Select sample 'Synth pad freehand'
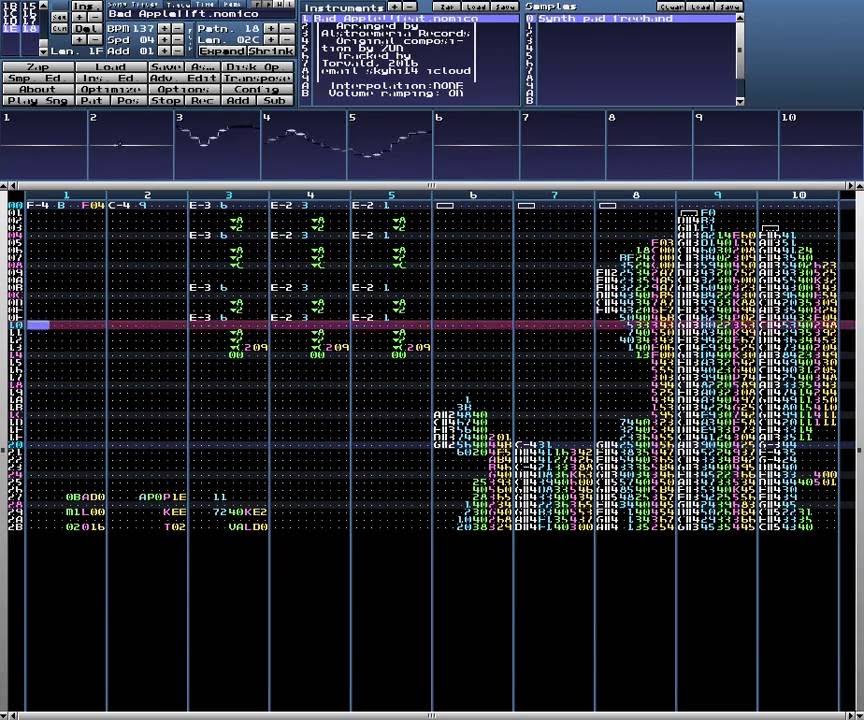The width and height of the screenshot is (864, 720). [636, 18]
